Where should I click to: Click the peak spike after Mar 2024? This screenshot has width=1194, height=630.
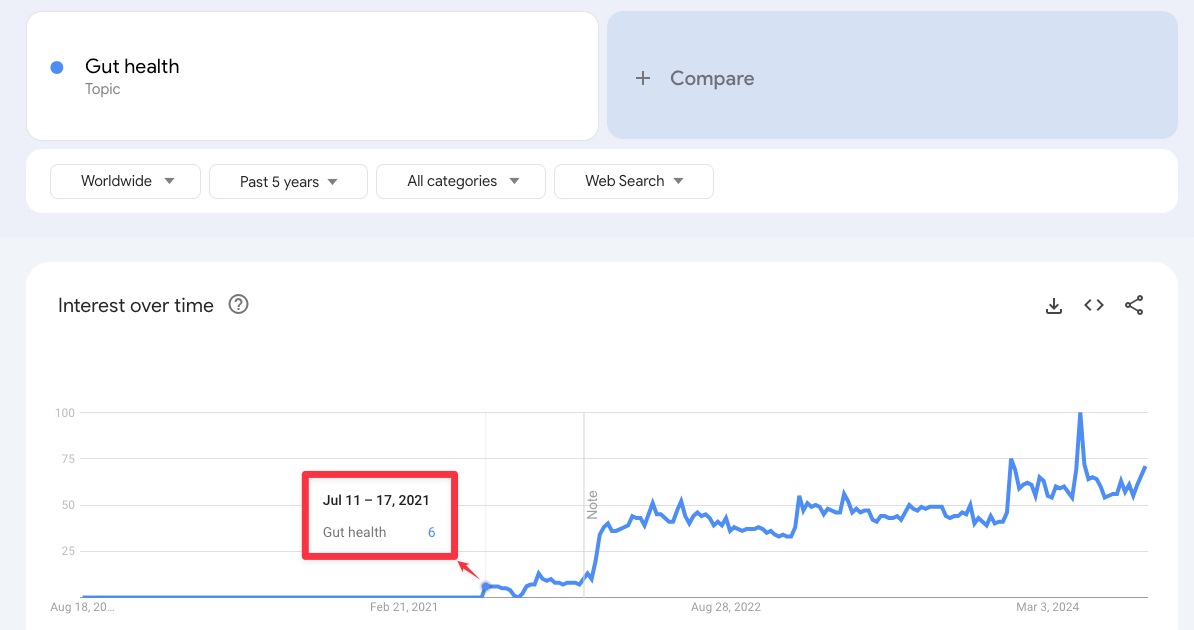[1080, 411]
